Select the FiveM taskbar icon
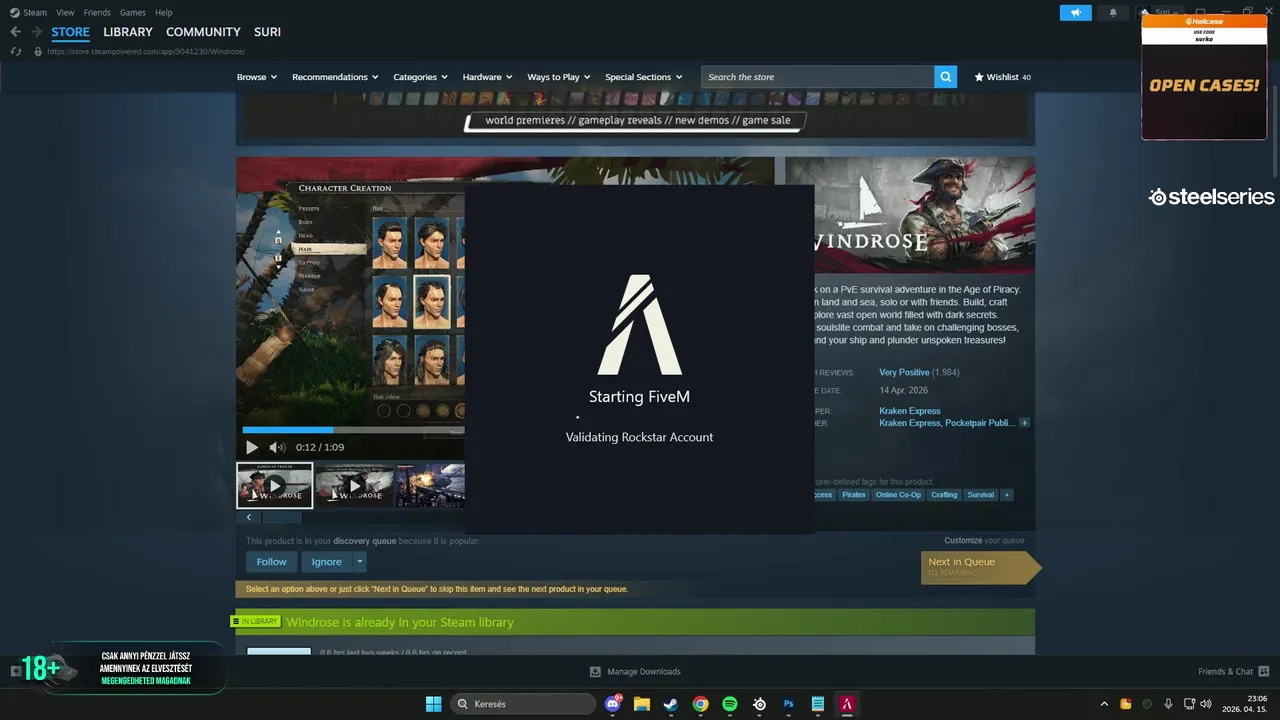The width and height of the screenshot is (1280, 720). pyautogui.click(x=847, y=704)
